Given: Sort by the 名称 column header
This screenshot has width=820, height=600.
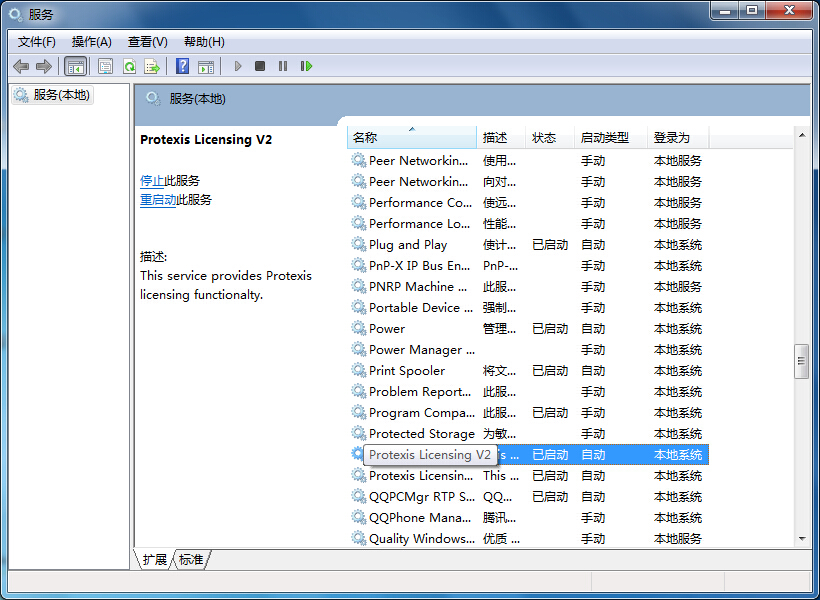Looking at the screenshot, I should [x=412, y=138].
